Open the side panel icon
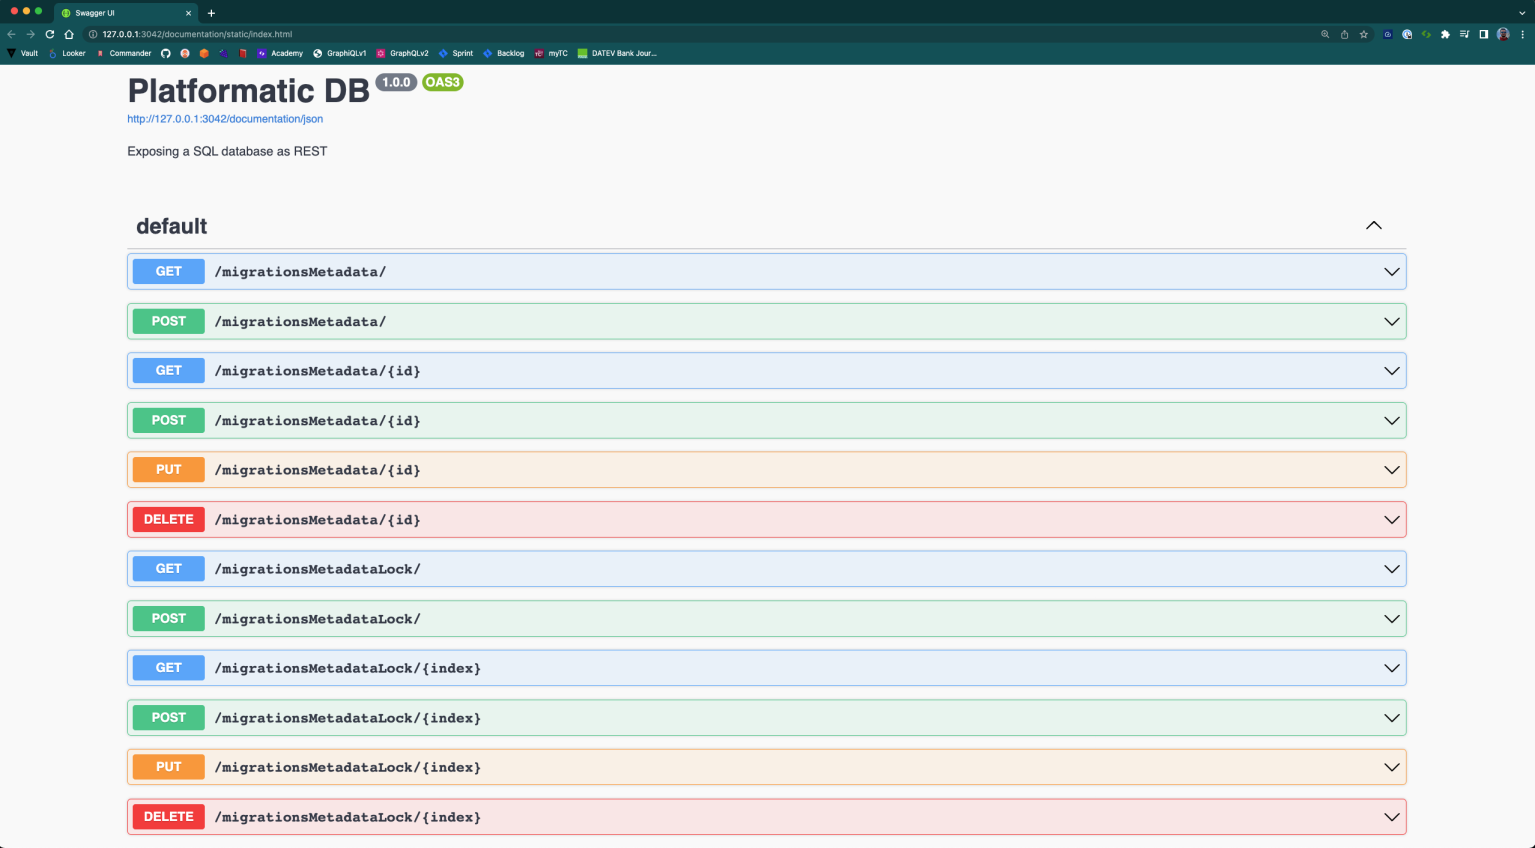 point(1485,34)
